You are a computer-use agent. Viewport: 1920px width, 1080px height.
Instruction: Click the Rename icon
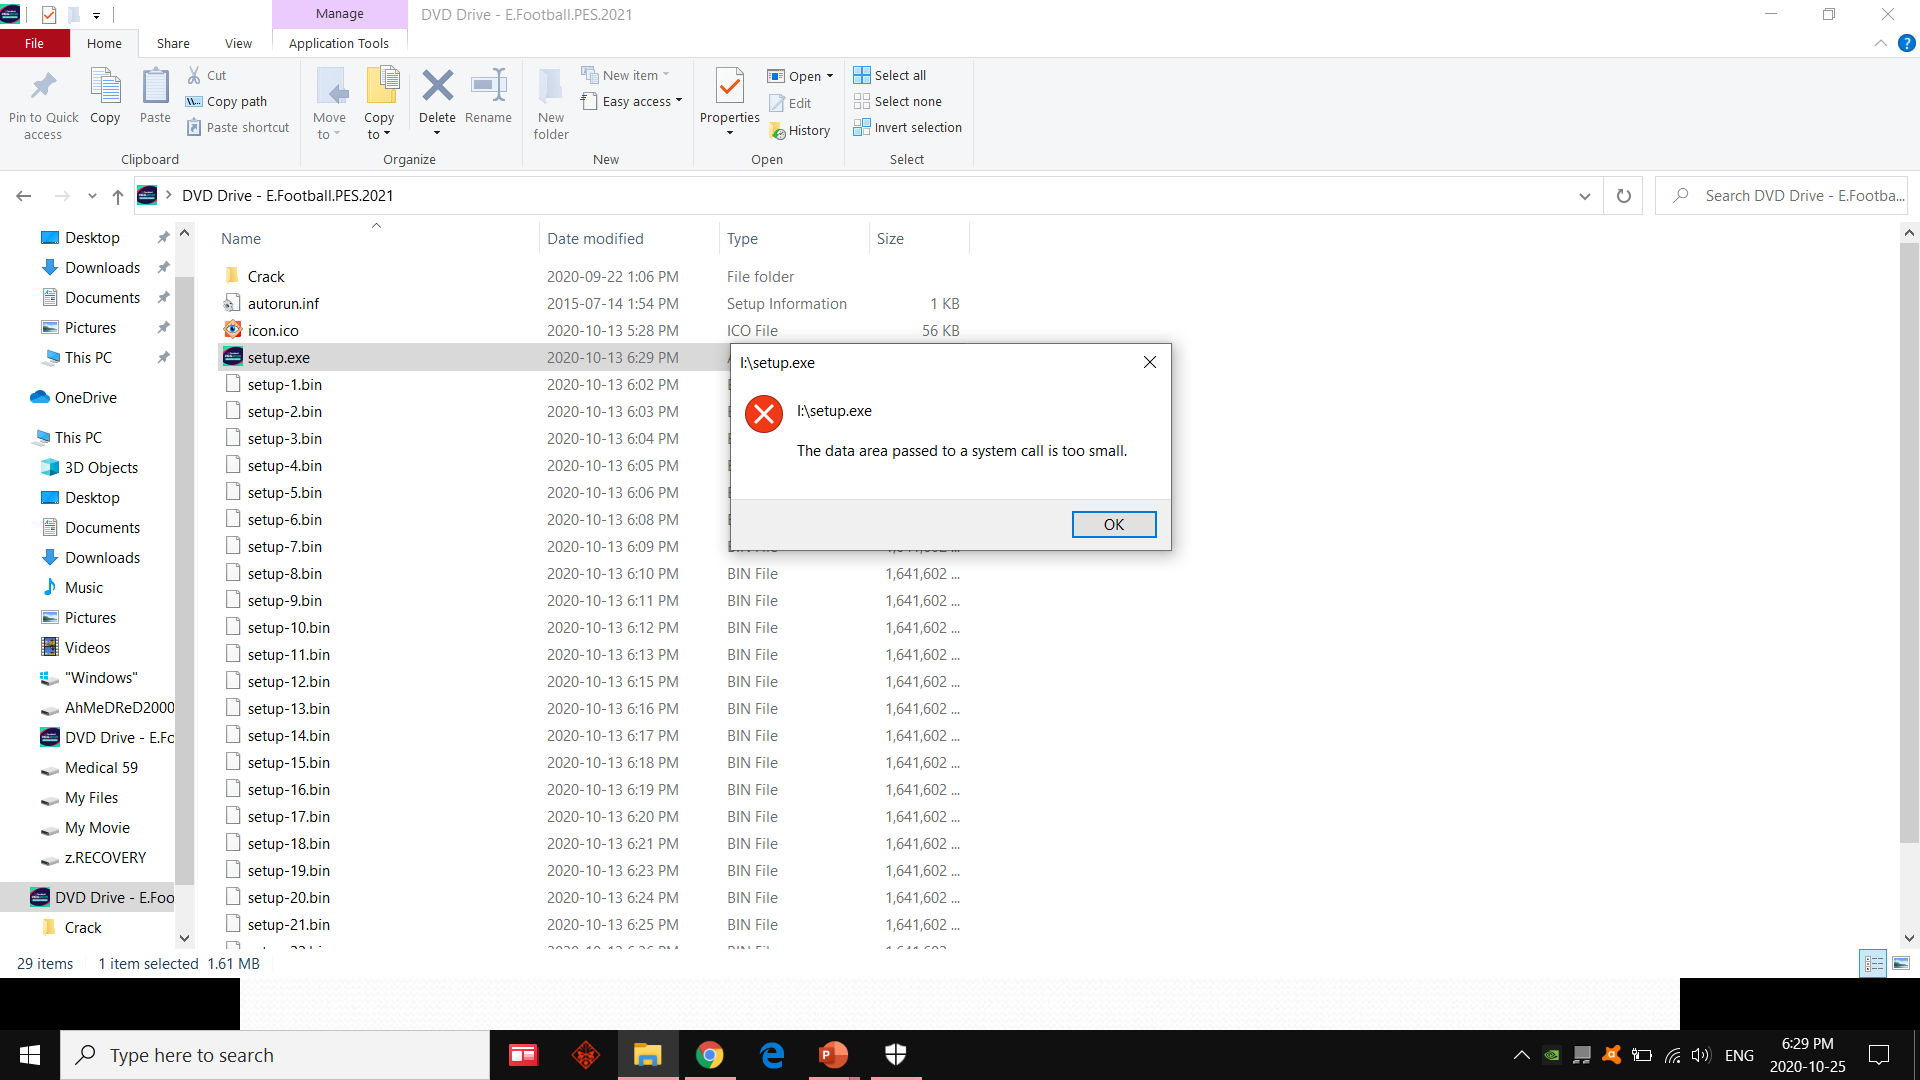coord(488,86)
